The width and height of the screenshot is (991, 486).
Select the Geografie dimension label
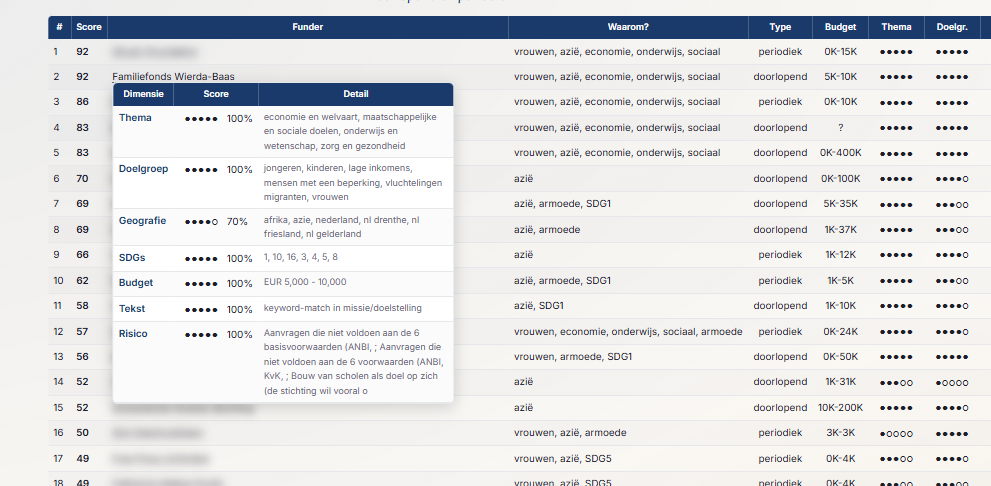tap(142, 221)
